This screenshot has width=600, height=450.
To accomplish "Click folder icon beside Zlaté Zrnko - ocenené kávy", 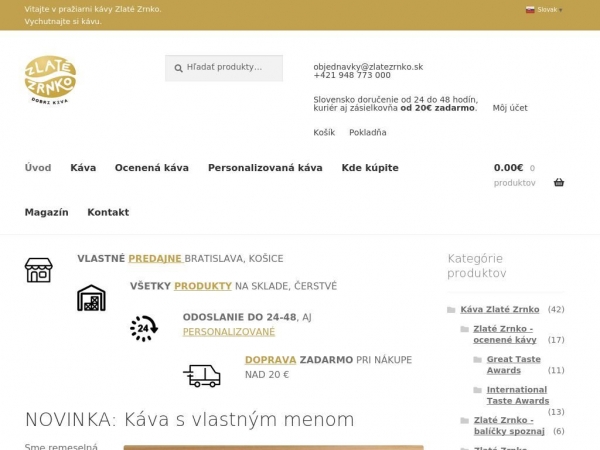I will coord(465,329).
